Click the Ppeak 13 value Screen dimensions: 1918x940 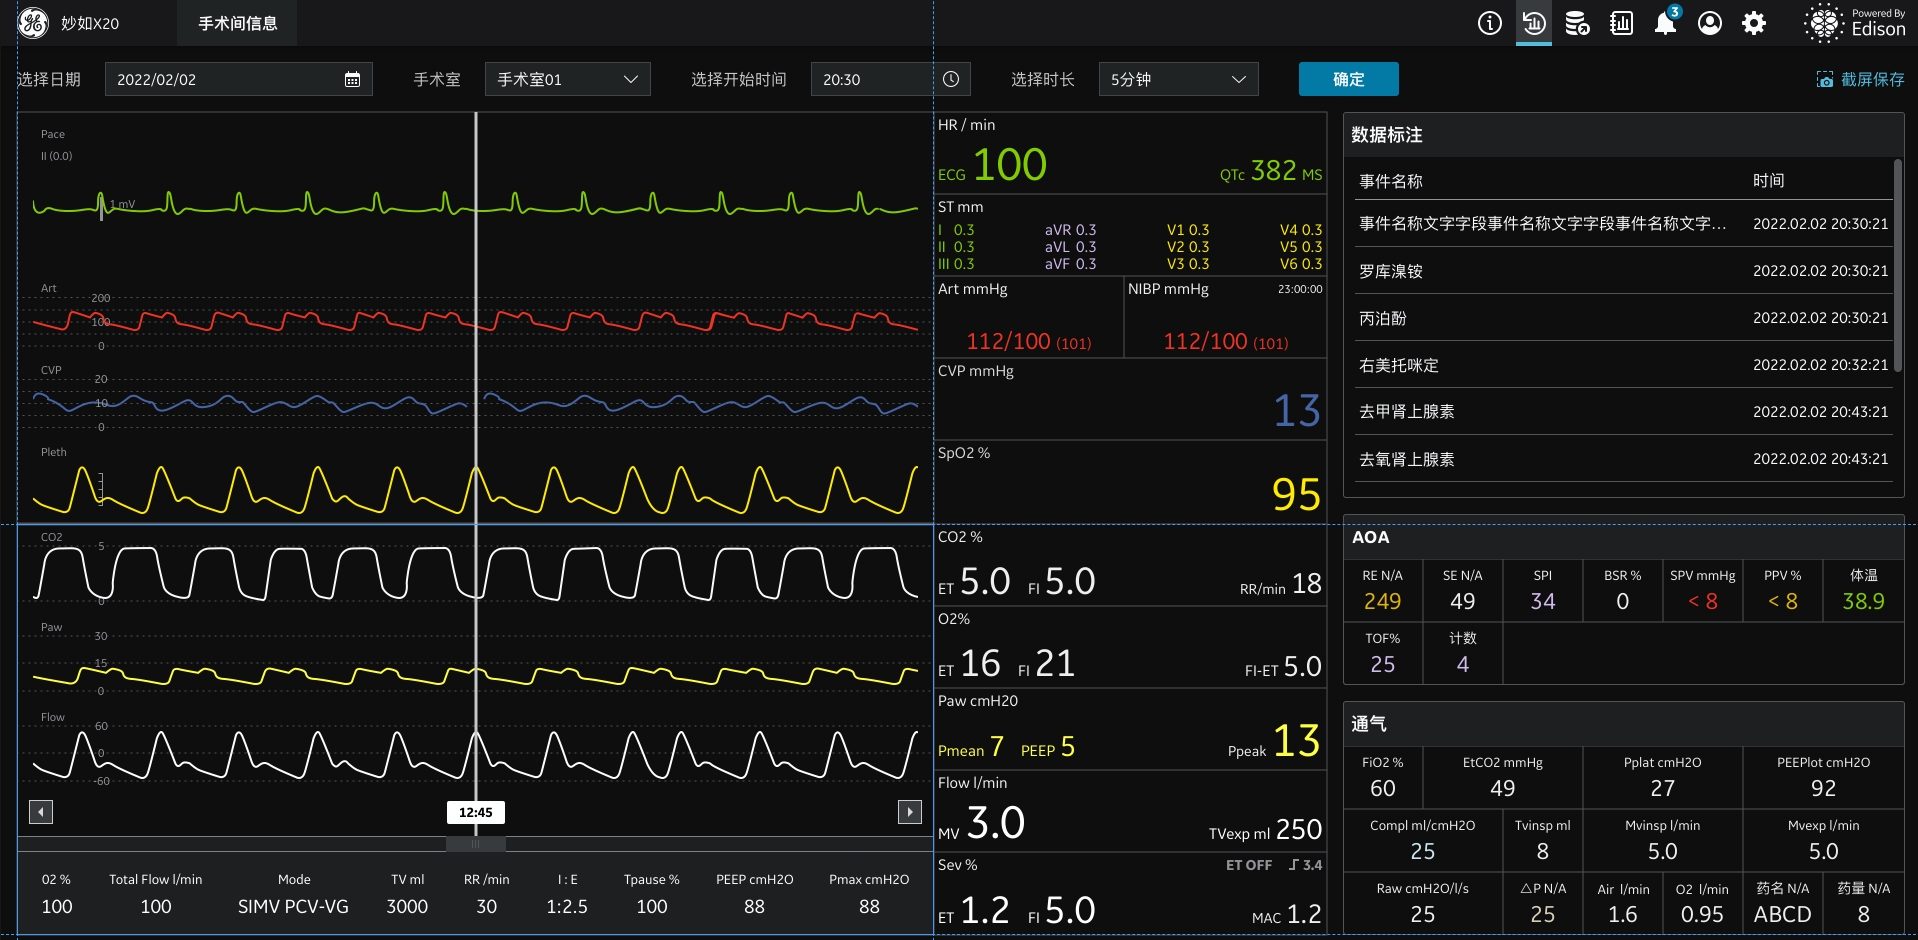1296,741
